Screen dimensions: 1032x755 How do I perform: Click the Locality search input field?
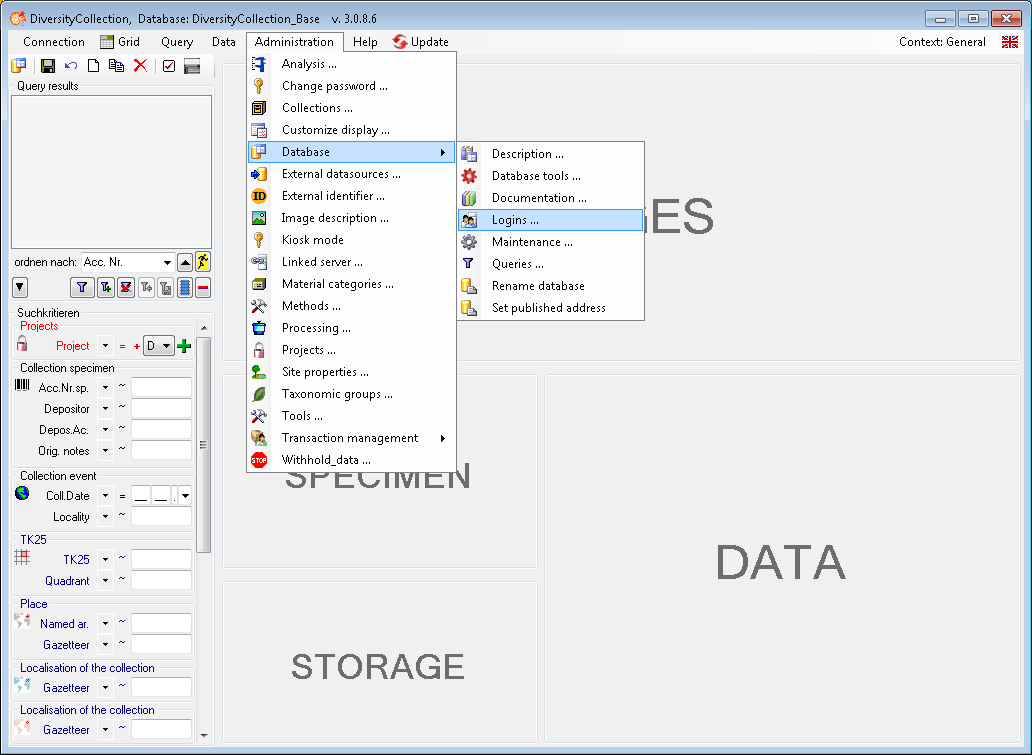(161, 517)
